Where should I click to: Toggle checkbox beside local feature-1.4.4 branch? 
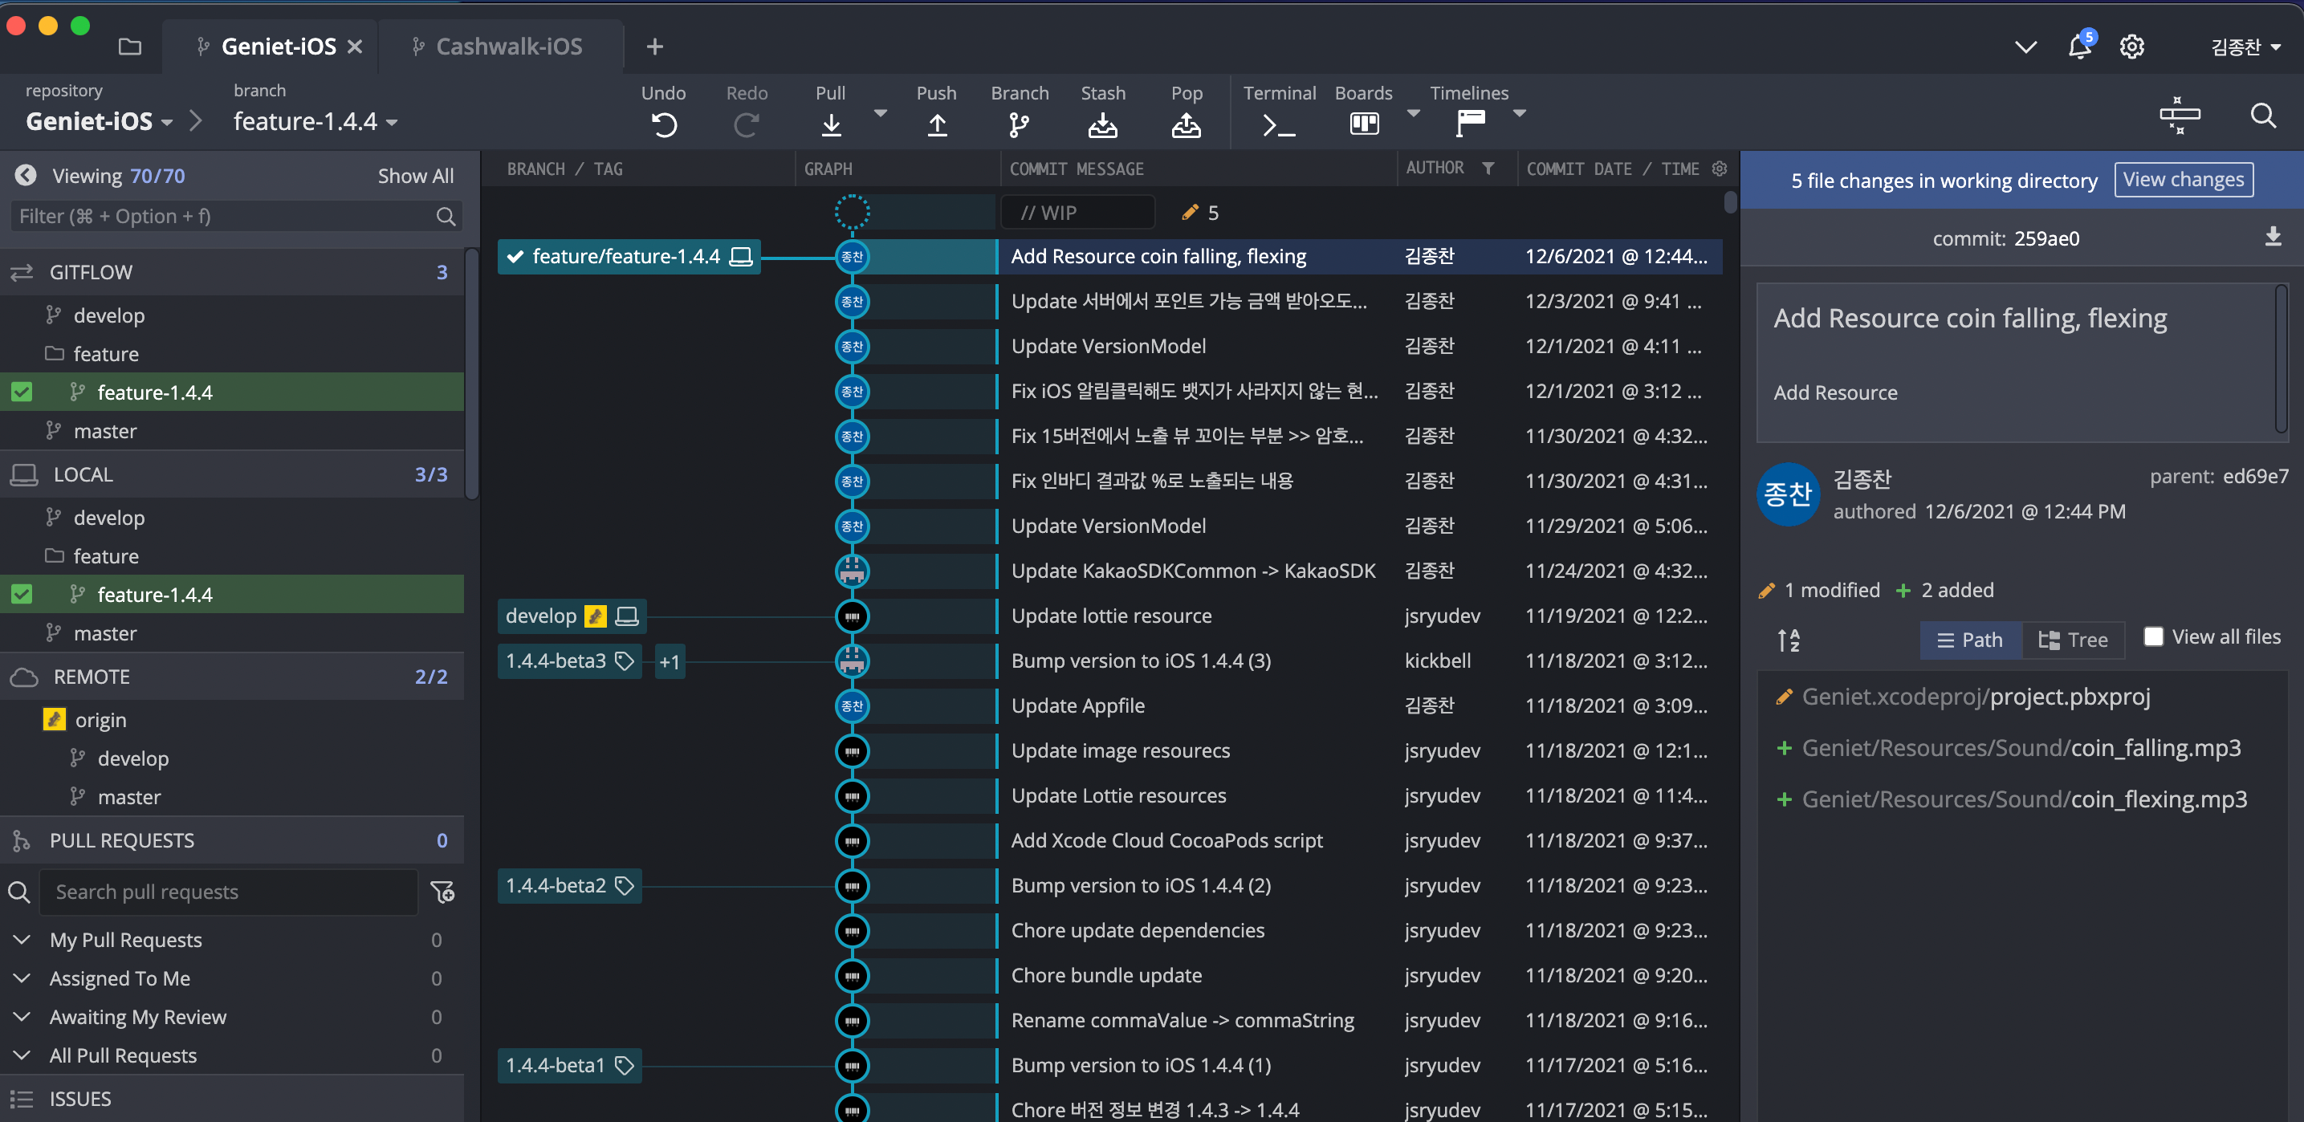point(22,594)
